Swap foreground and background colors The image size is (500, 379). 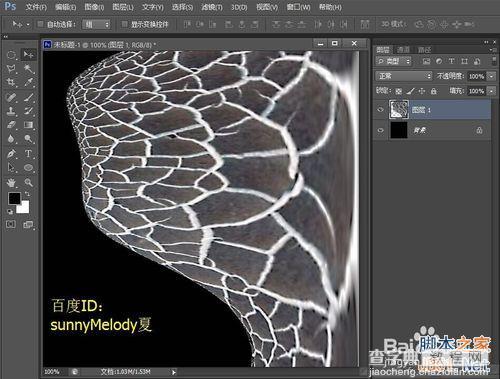pos(27,194)
